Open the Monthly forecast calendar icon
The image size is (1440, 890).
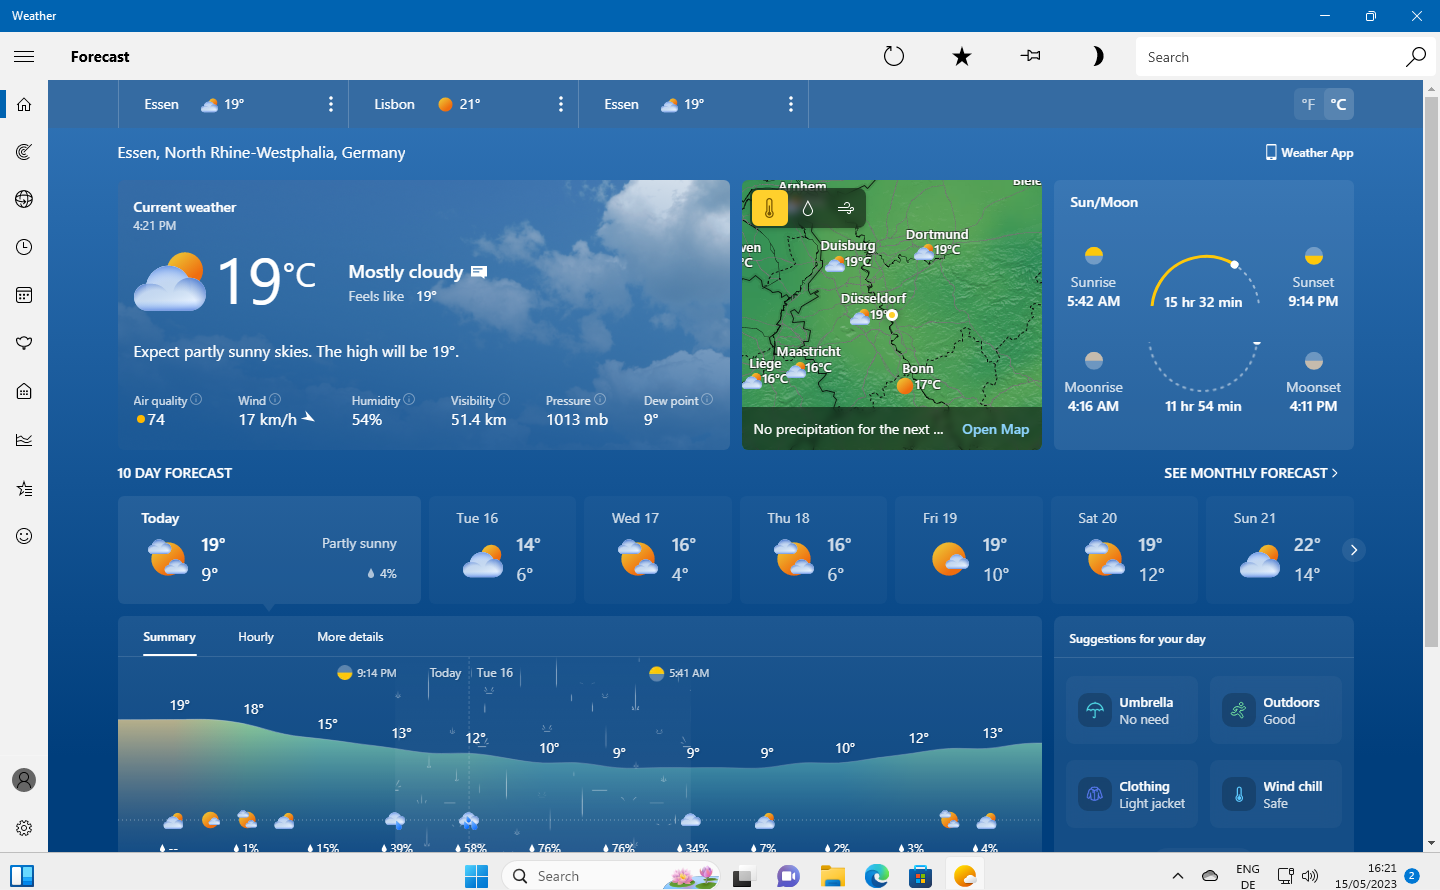23,295
